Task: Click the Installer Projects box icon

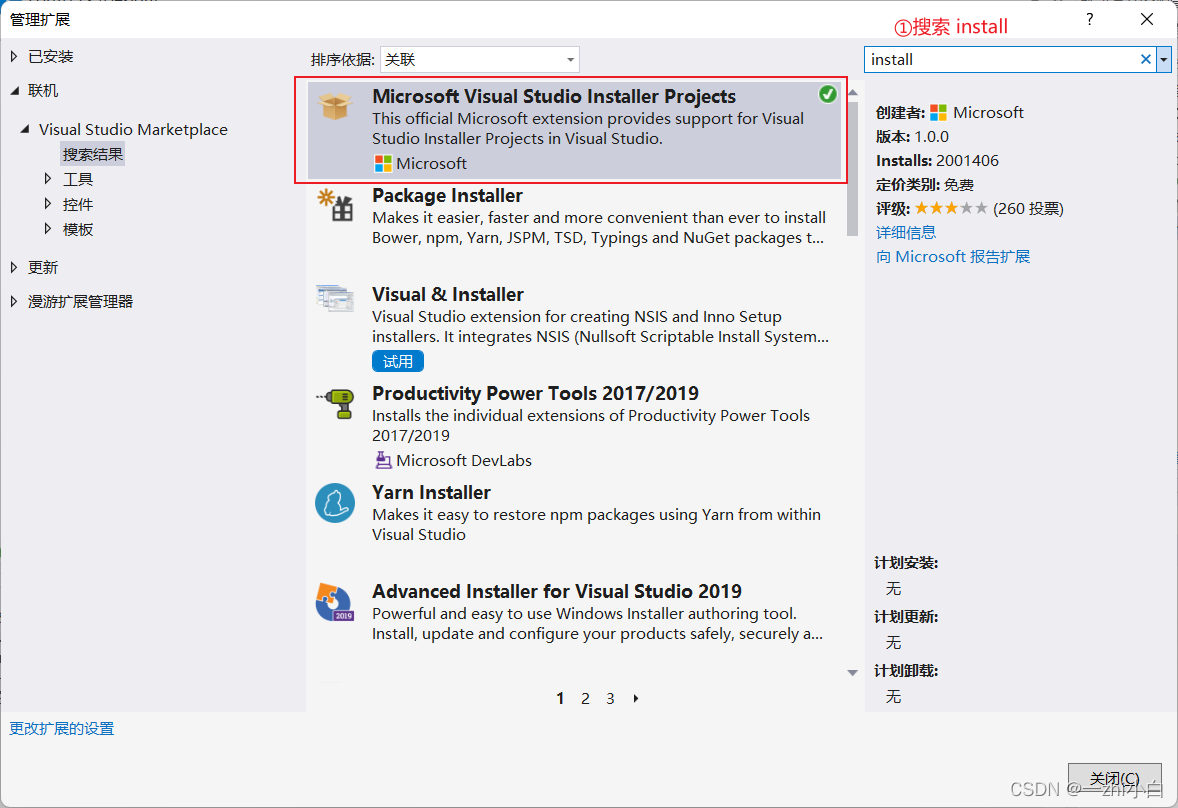Action: 335,106
